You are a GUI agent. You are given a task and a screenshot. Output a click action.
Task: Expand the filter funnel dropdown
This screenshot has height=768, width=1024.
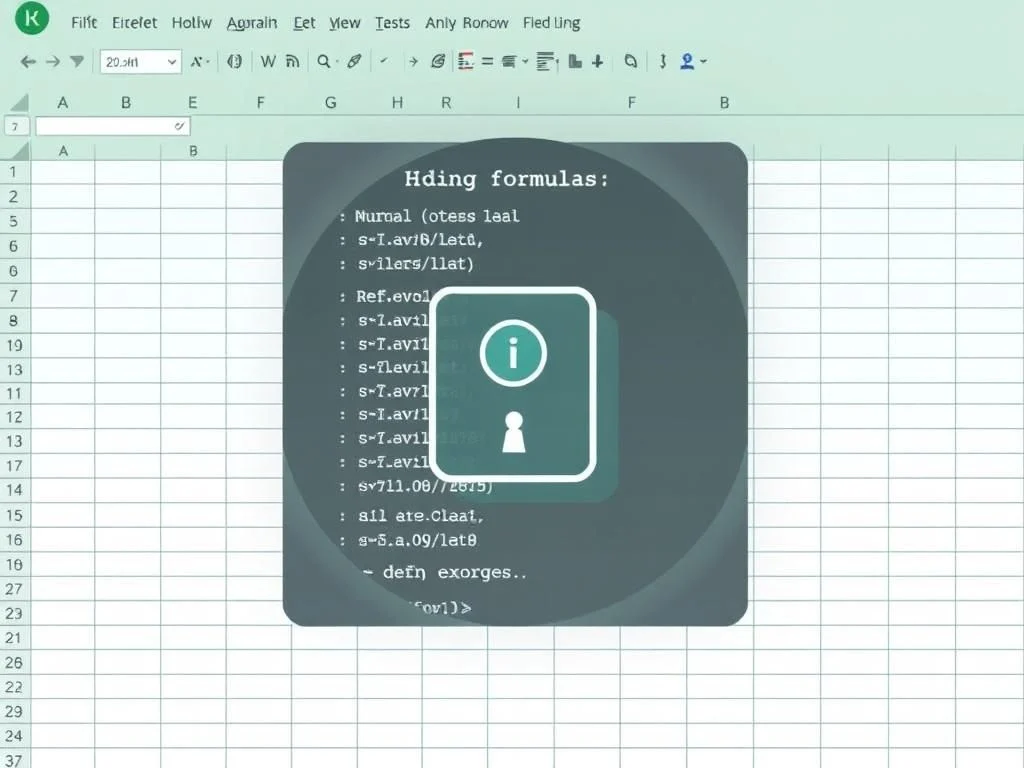coord(77,61)
